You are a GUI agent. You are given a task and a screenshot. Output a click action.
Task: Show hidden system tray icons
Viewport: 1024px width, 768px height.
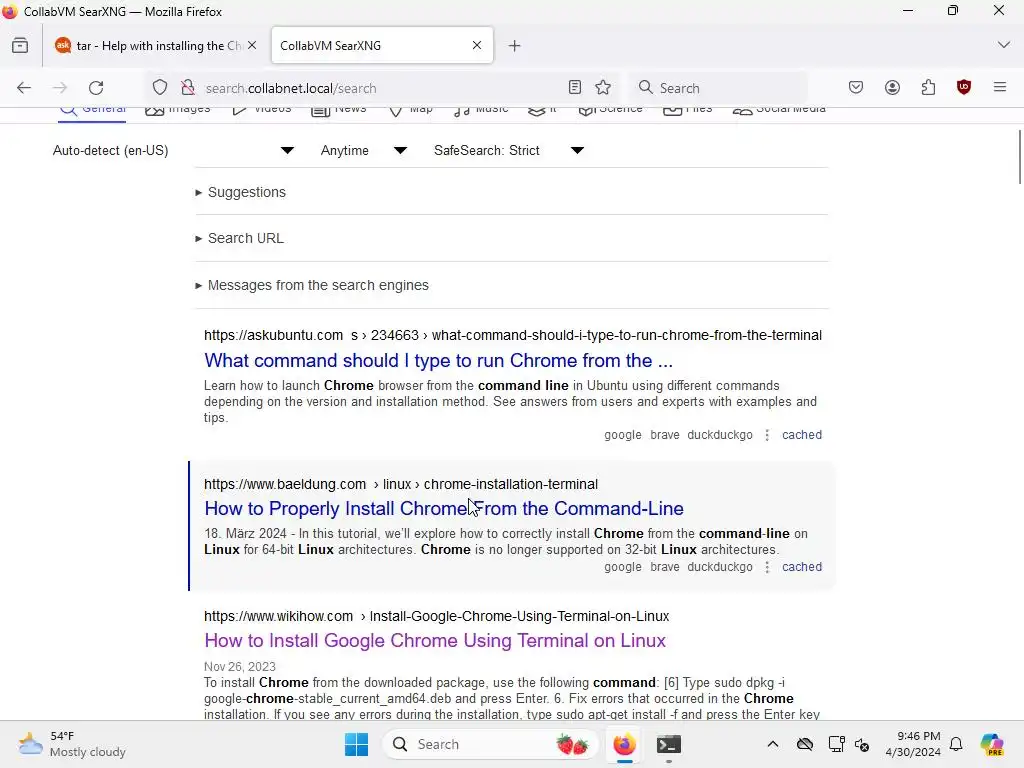click(773, 744)
